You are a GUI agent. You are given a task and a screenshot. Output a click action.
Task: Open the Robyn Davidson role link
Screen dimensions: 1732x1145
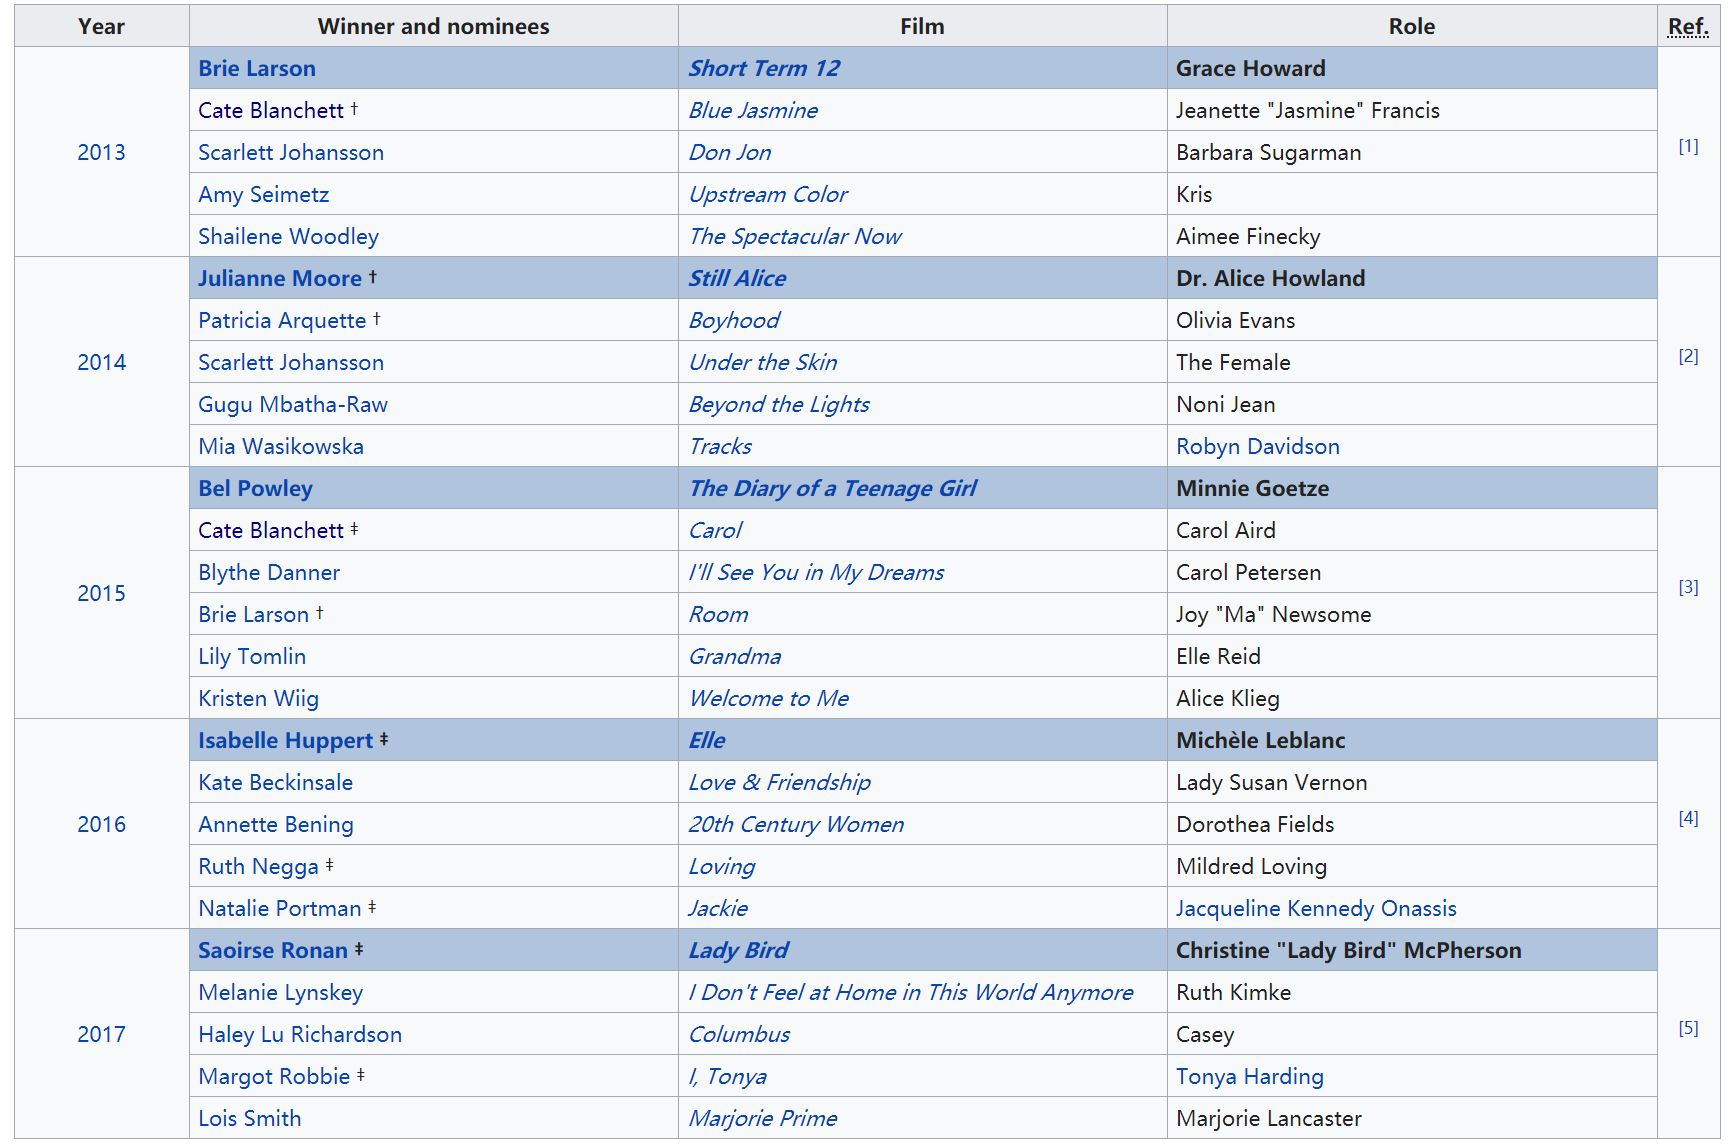pyautogui.click(x=1258, y=446)
